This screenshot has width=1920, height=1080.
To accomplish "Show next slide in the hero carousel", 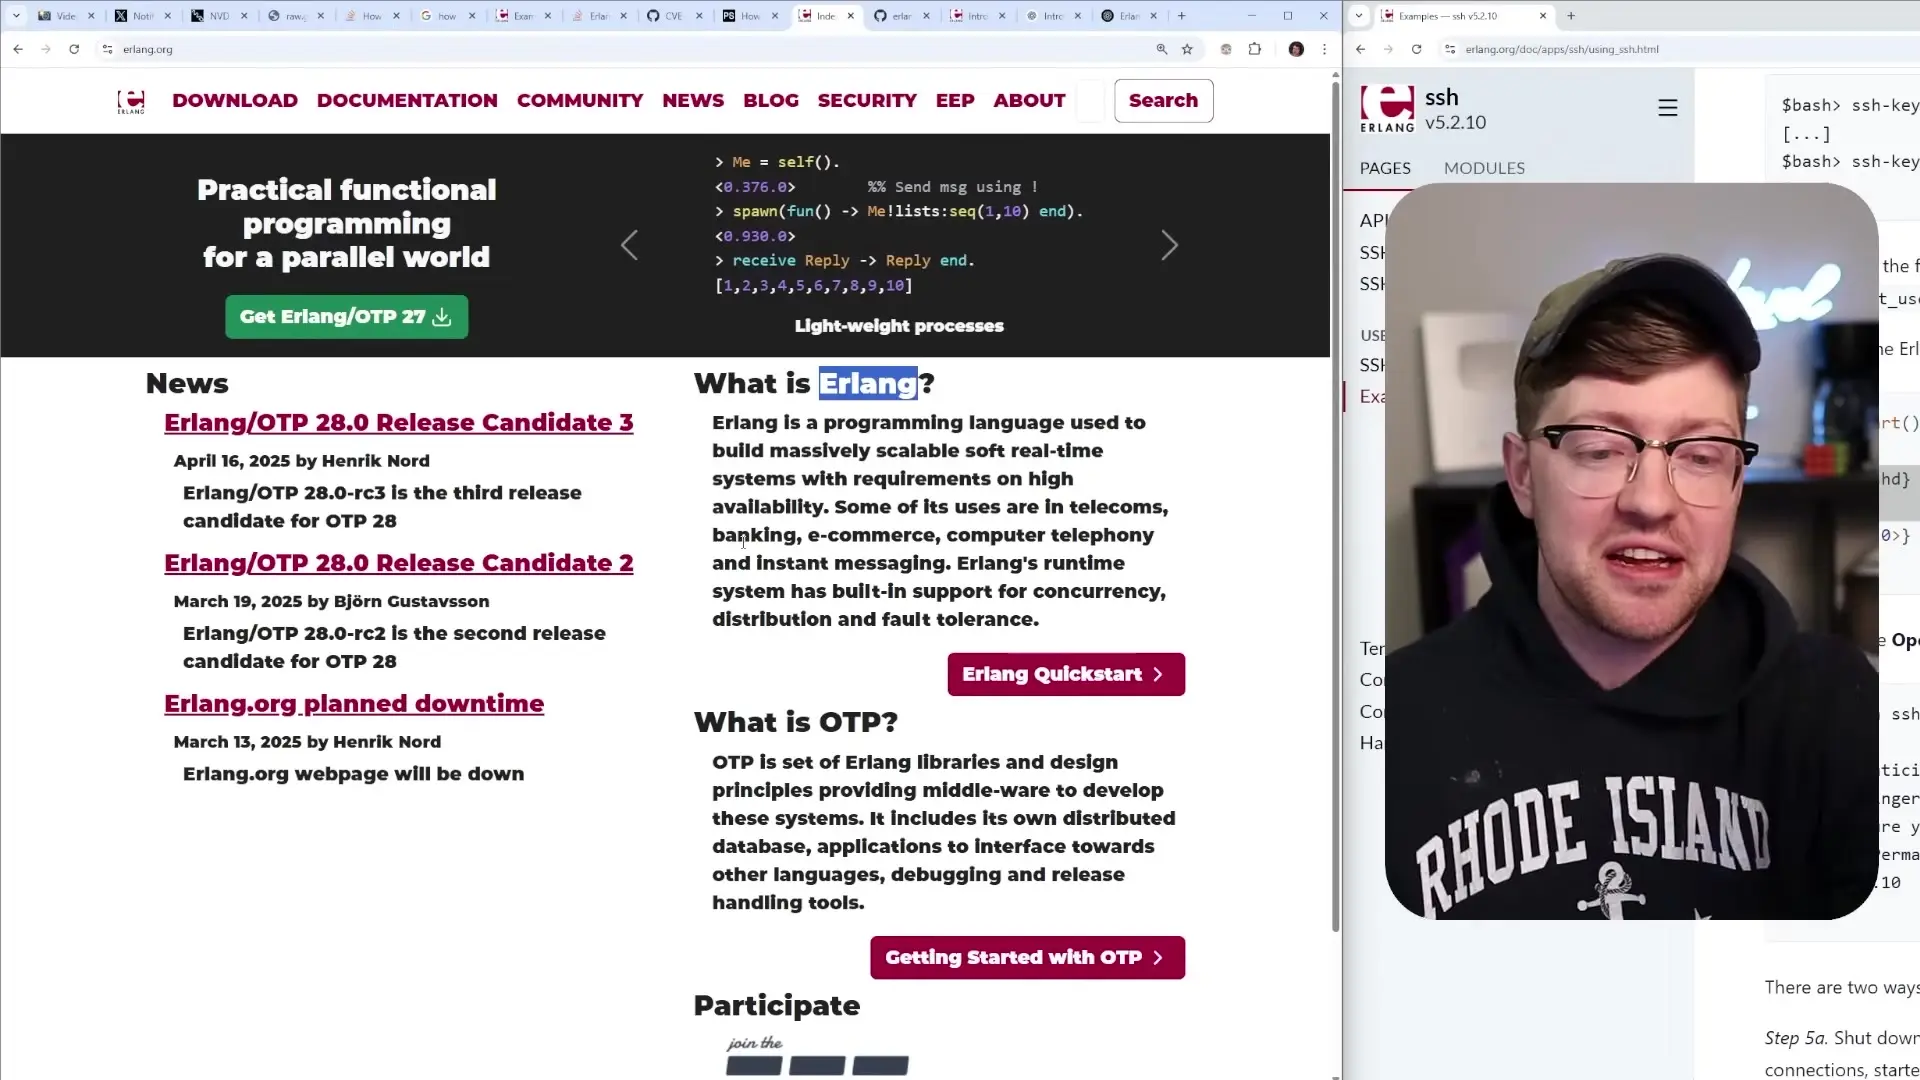I will point(1170,245).
